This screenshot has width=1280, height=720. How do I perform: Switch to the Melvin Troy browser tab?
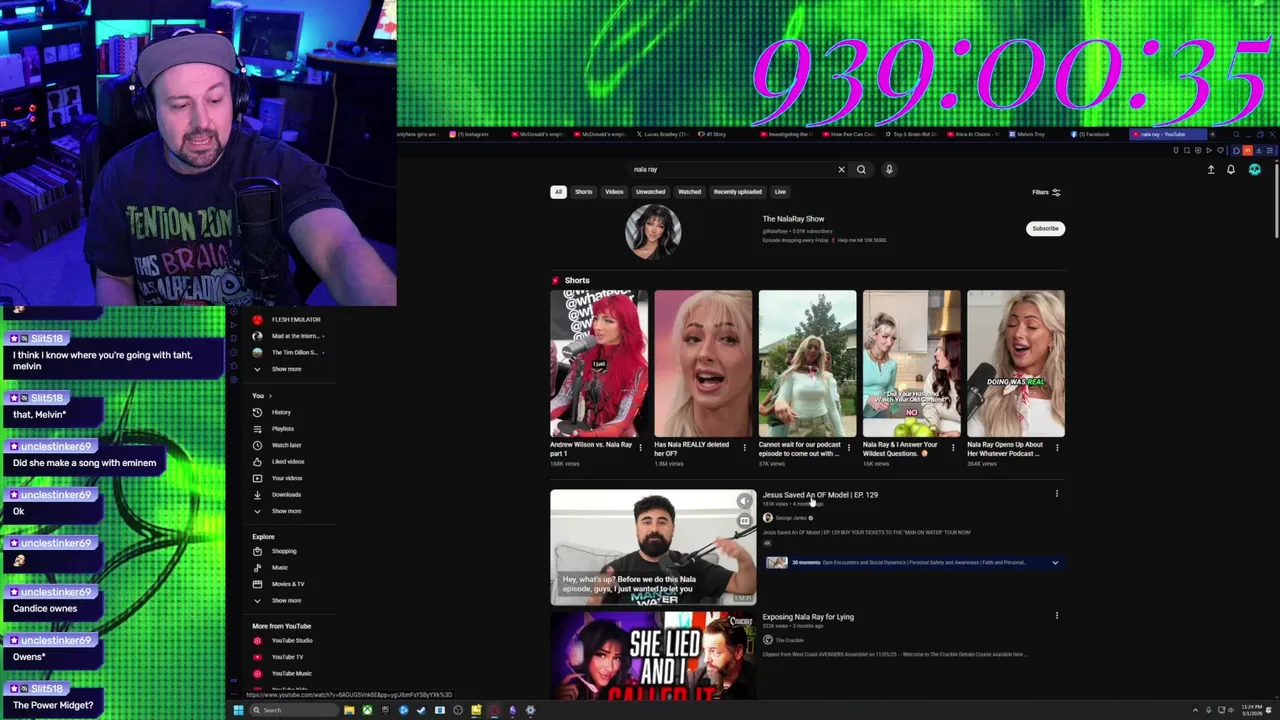pyautogui.click(x=1031, y=134)
